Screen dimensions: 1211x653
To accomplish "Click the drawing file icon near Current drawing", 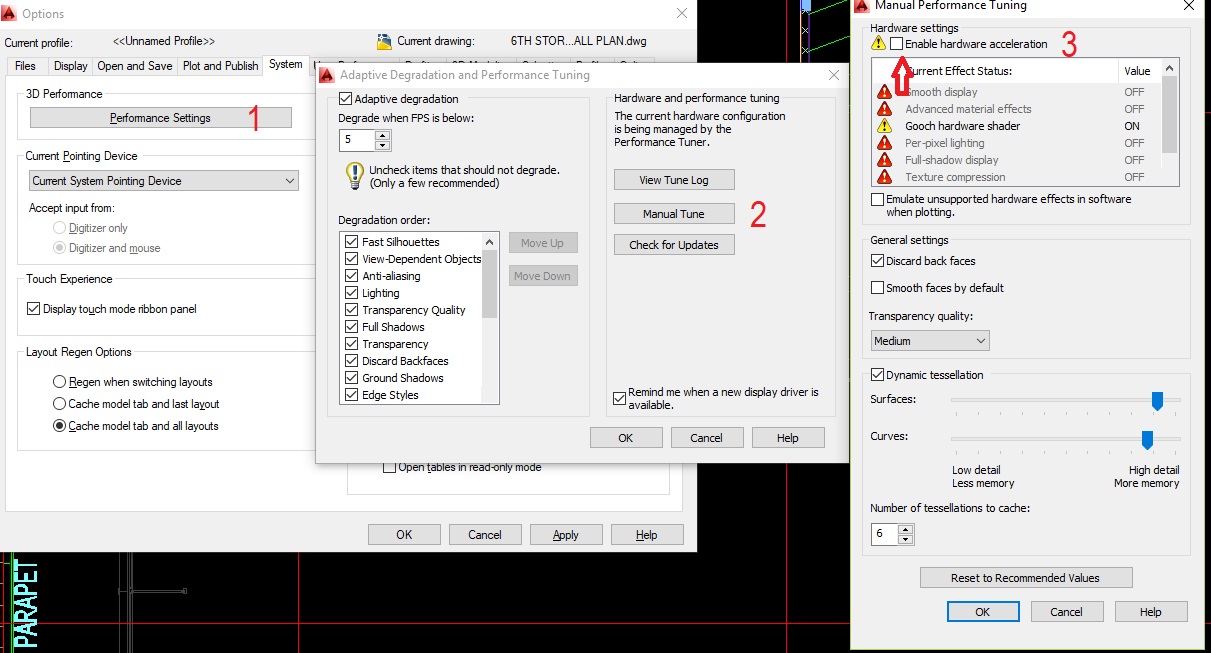I will [x=385, y=40].
